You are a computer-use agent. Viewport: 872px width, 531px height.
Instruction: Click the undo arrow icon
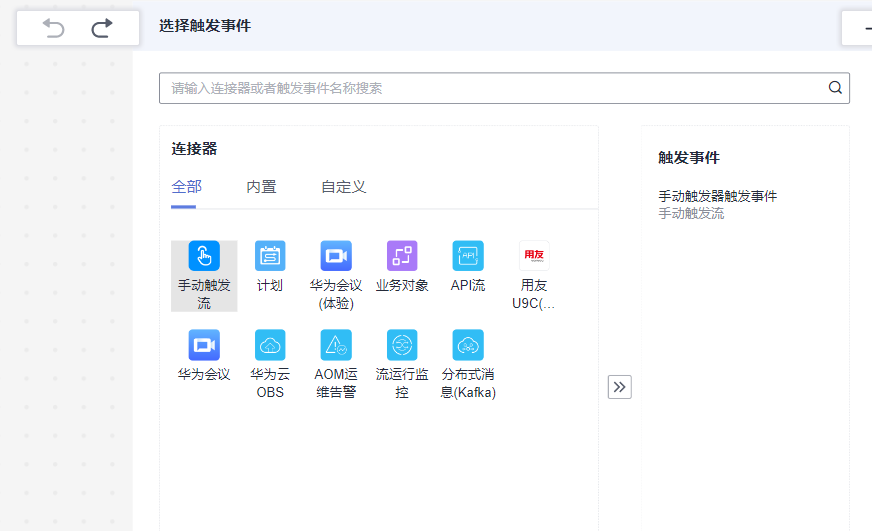(53, 27)
